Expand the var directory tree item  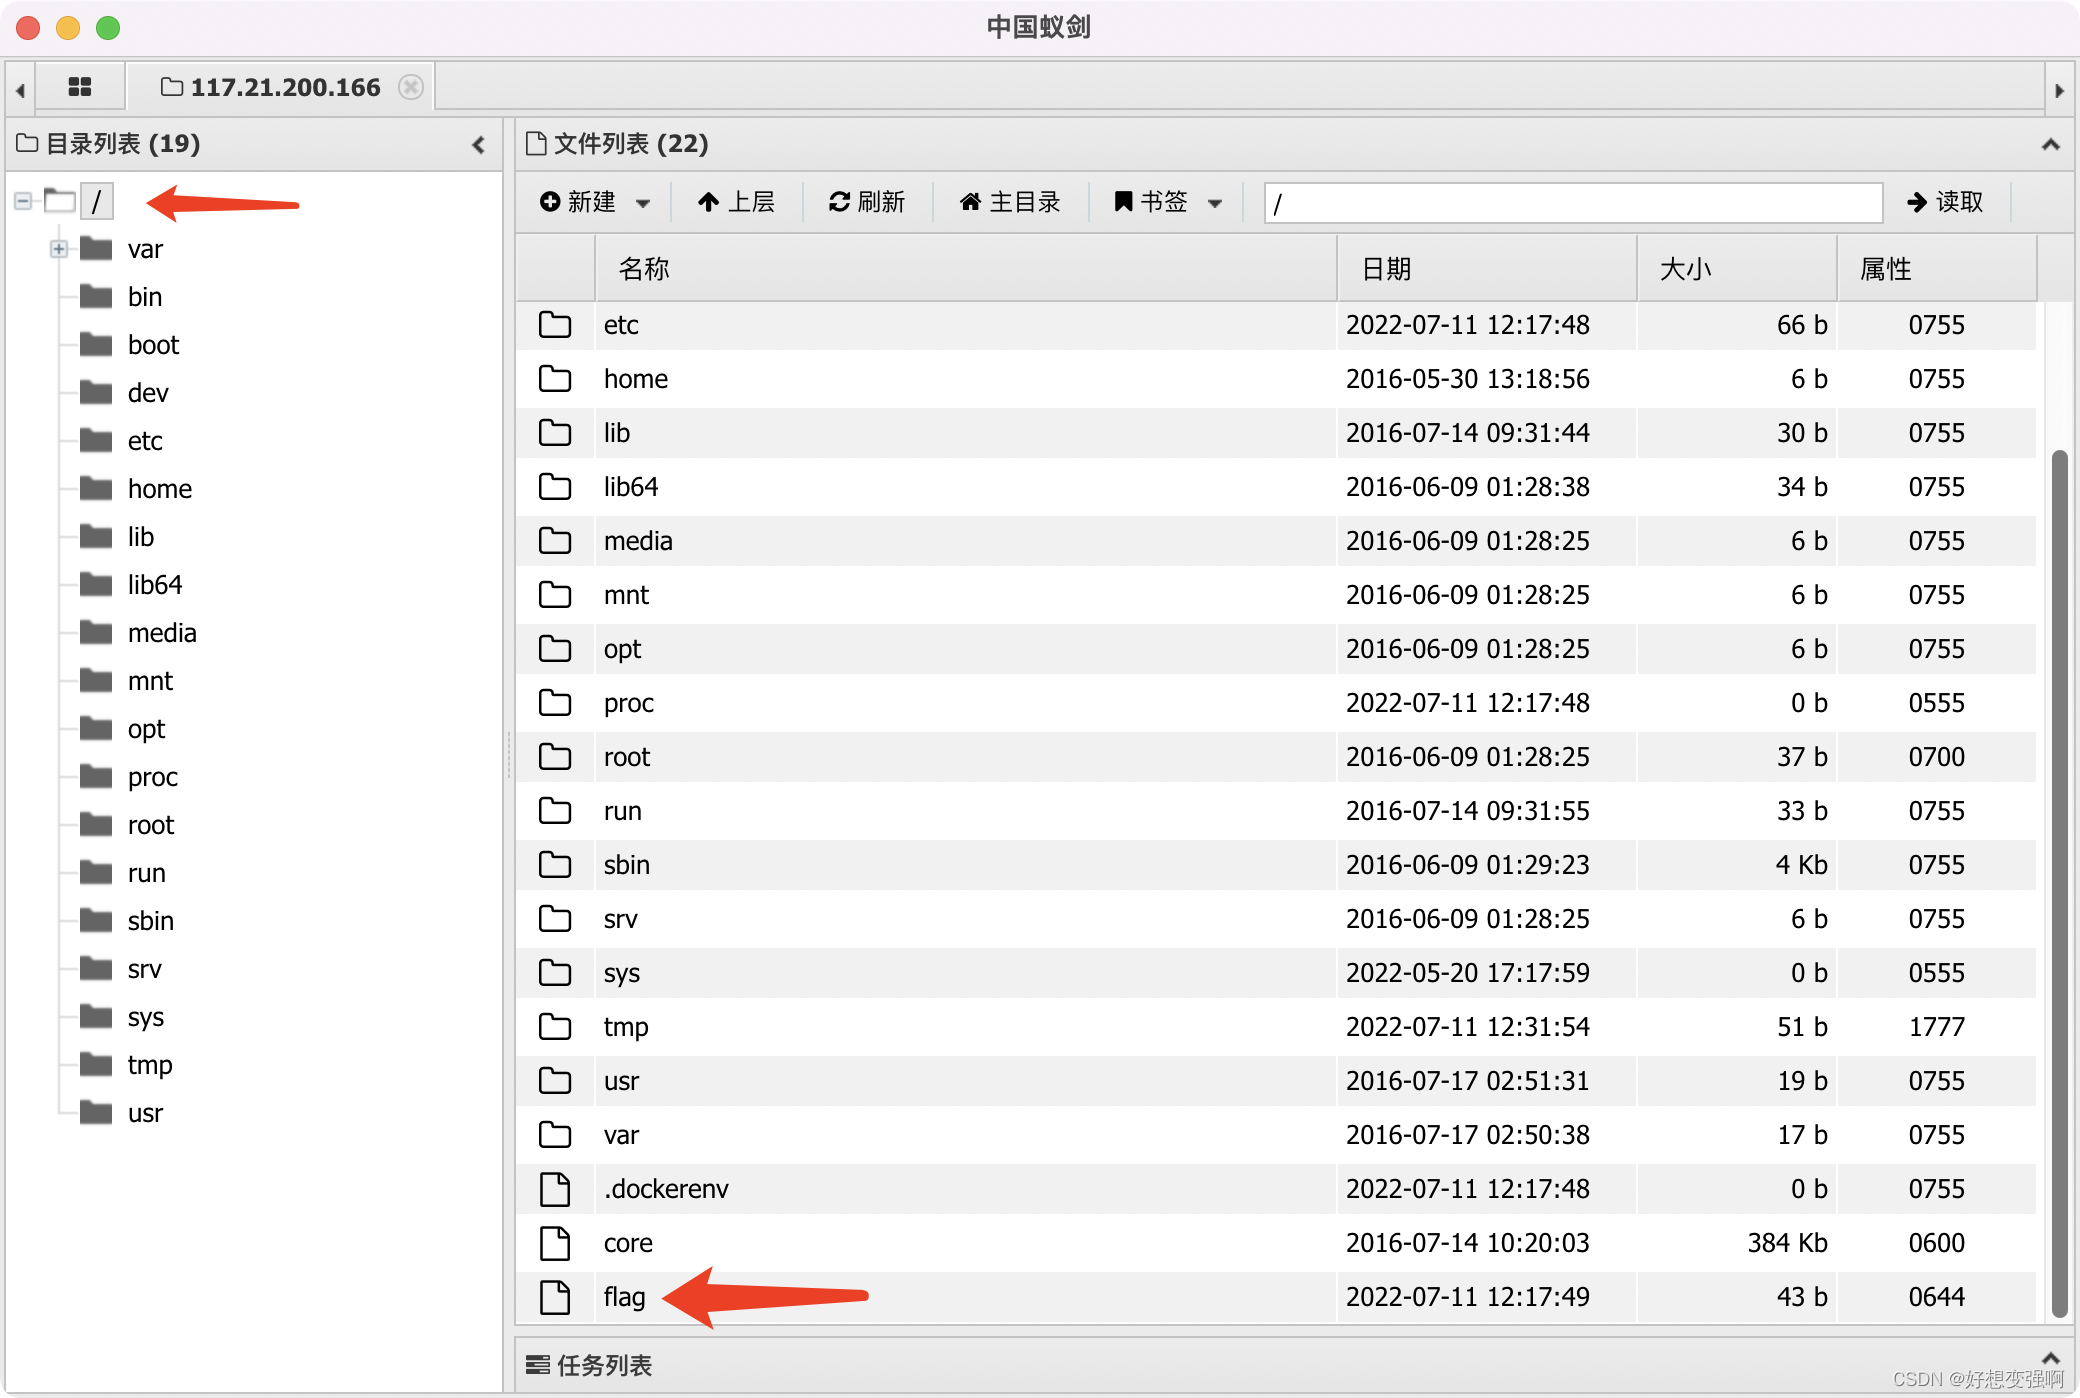pyautogui.click(x=55, y=248)
